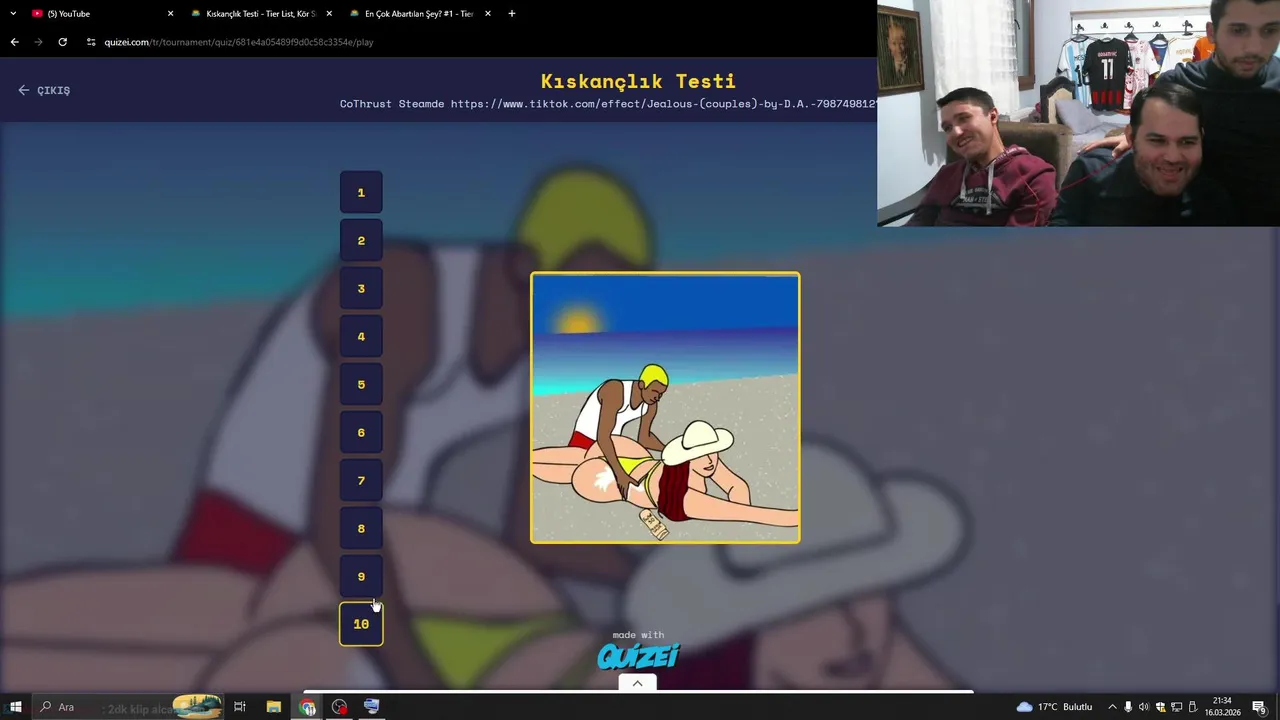This screenshot has height=720, width=1280.
Task: Select rank slot 7
Action: coord(361,480)
